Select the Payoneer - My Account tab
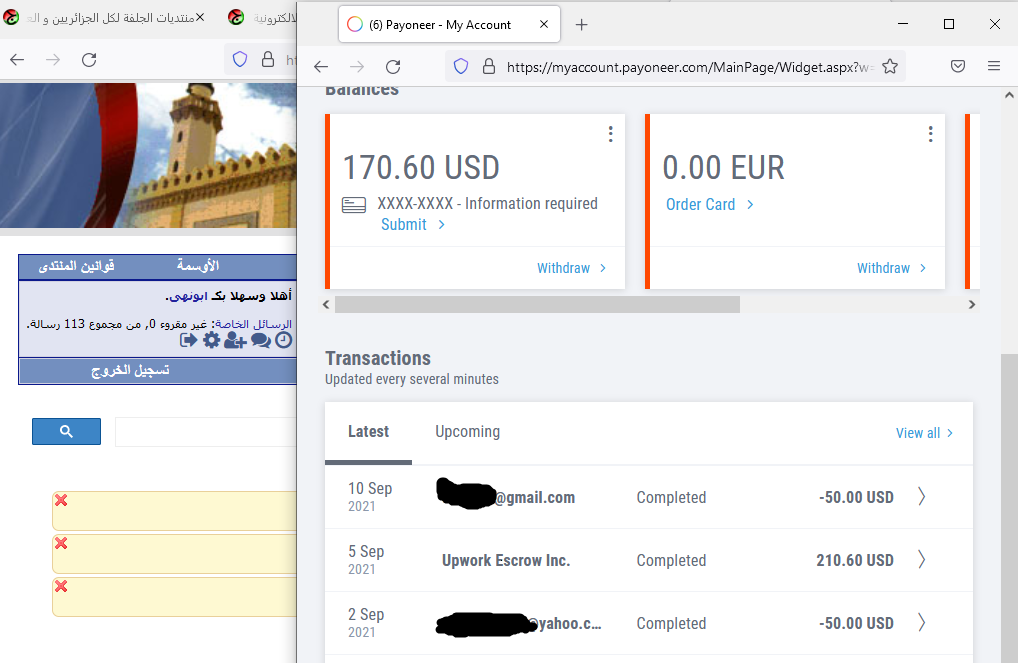 (449, 25)
